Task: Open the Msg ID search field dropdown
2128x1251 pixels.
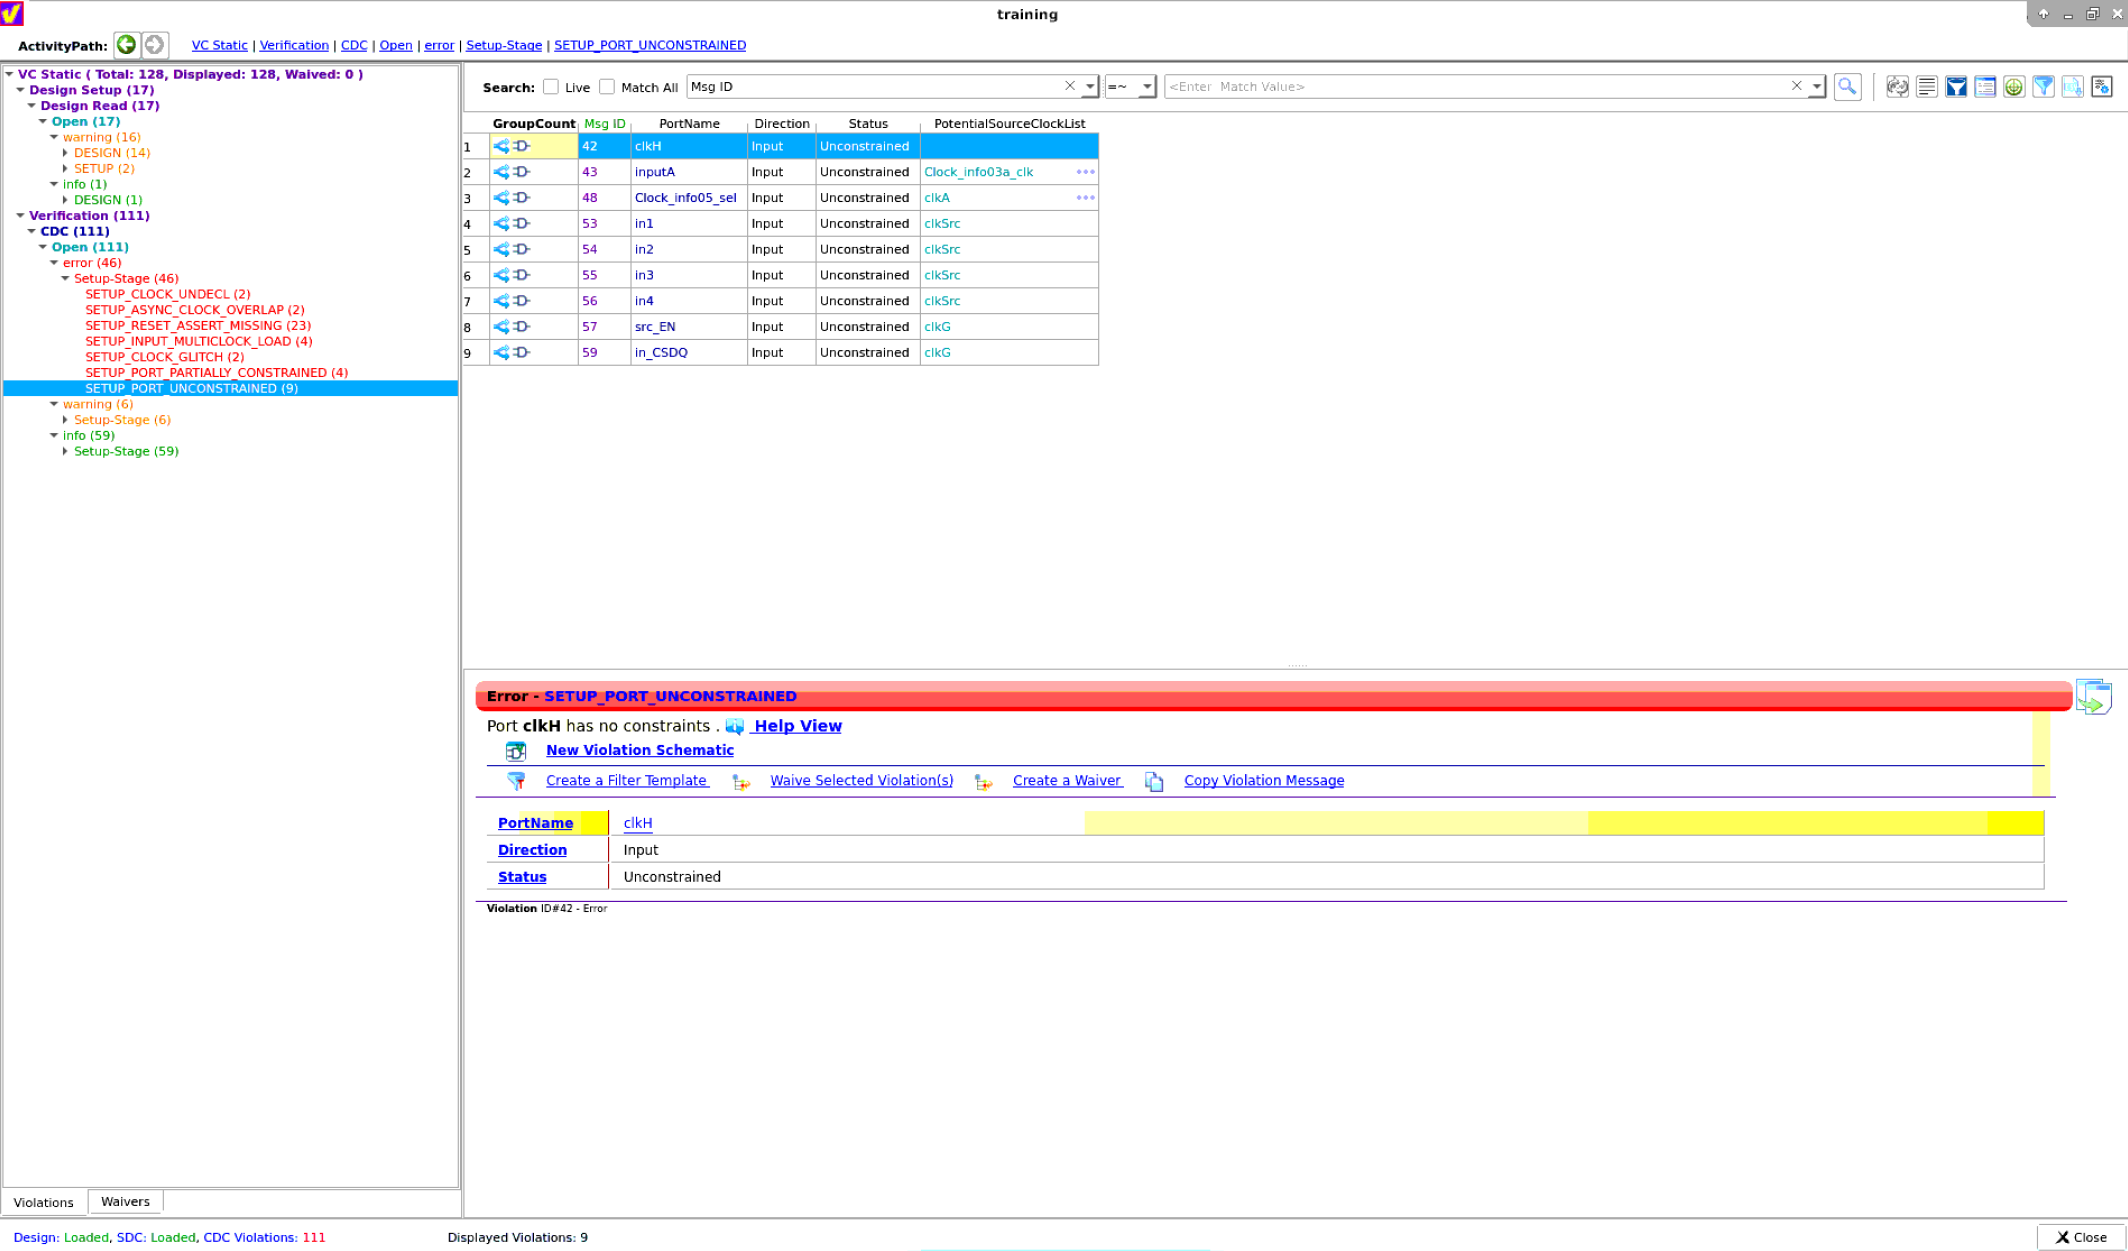Action: 1090,86
